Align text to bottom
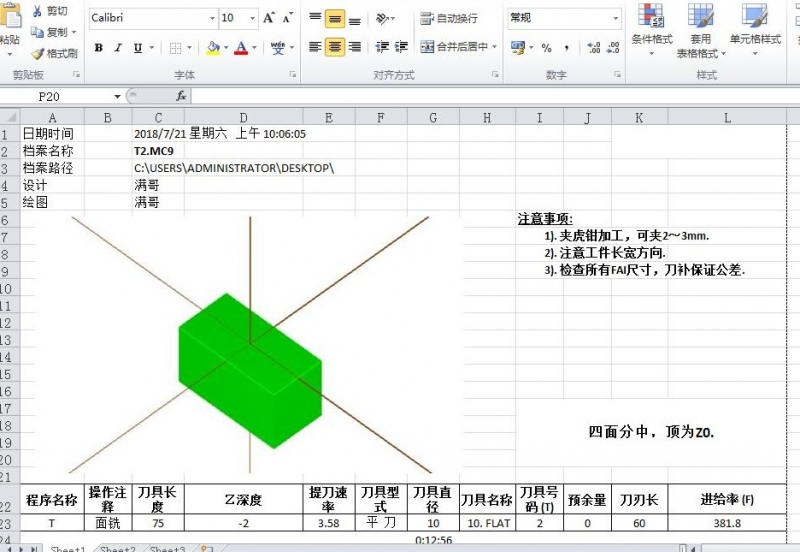Viewport: 800px width, 552px height. [x=355, y=18]
